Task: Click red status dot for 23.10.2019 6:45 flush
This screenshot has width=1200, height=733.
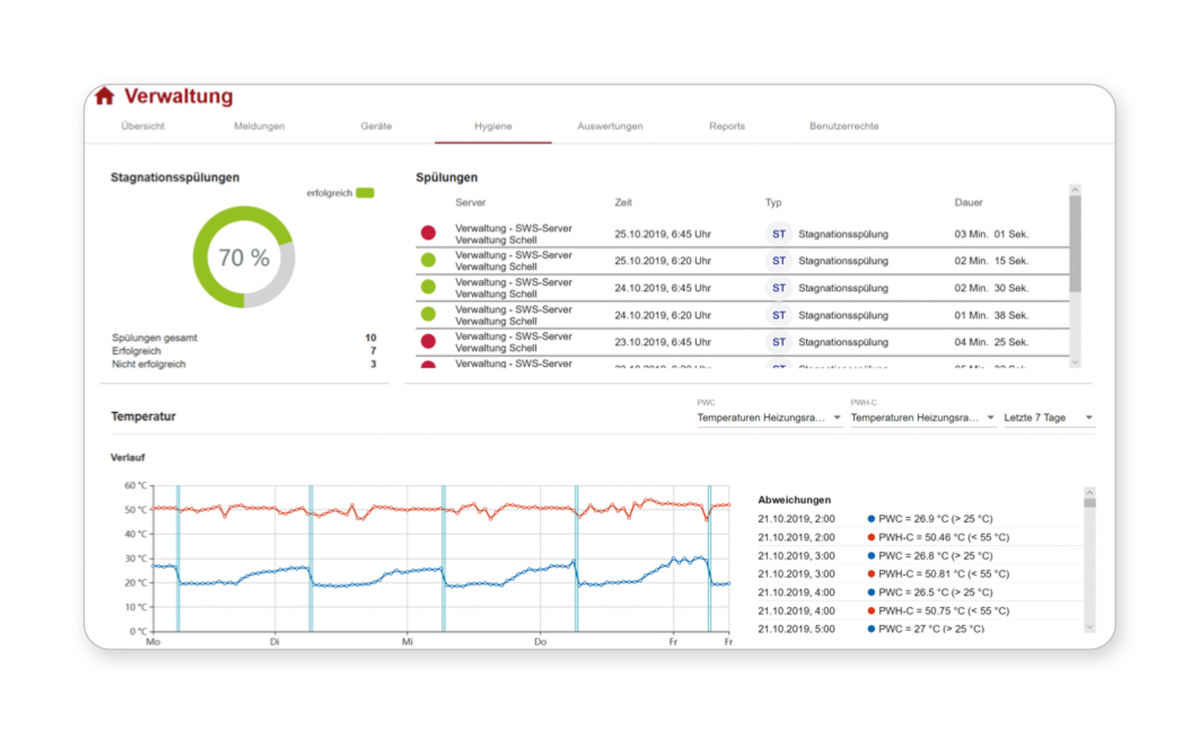Action: coord(428,342)
